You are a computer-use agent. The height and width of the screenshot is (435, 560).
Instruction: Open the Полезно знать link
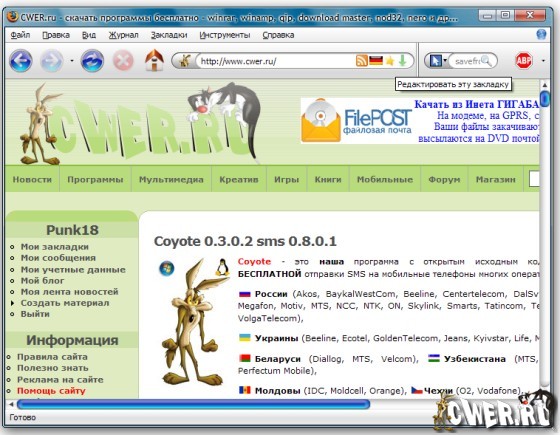coord(52,368)
